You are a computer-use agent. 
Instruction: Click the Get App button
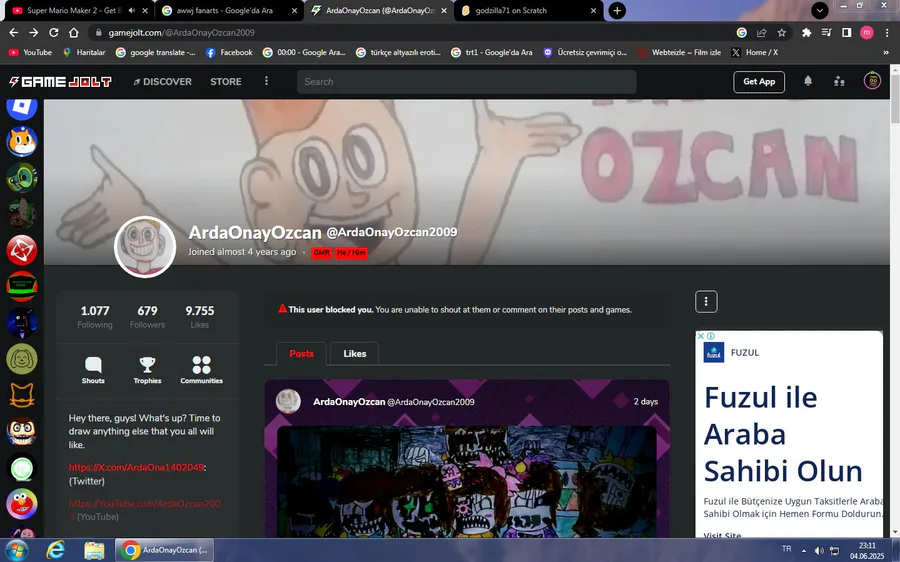click(759, 82)
